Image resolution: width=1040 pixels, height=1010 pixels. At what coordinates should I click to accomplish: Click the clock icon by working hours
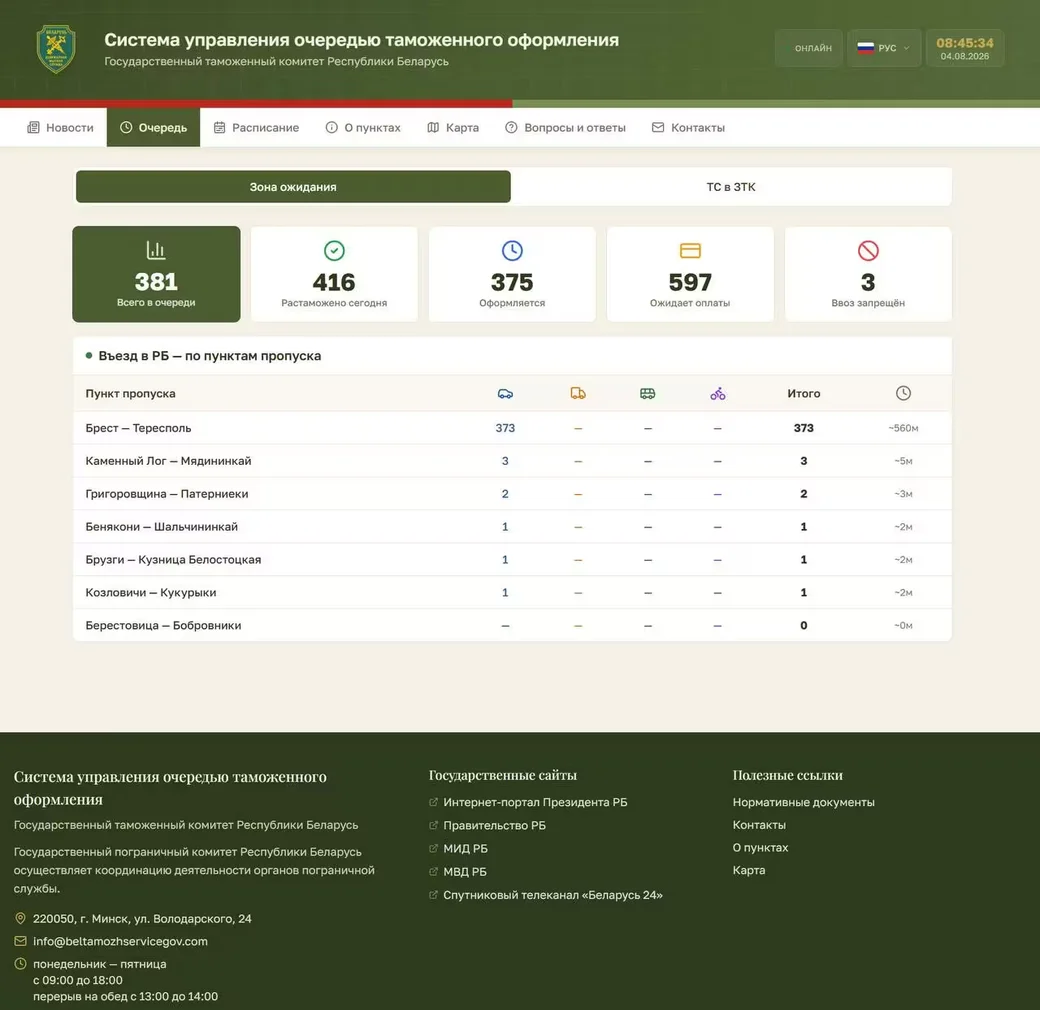click(x=21, y=964)
